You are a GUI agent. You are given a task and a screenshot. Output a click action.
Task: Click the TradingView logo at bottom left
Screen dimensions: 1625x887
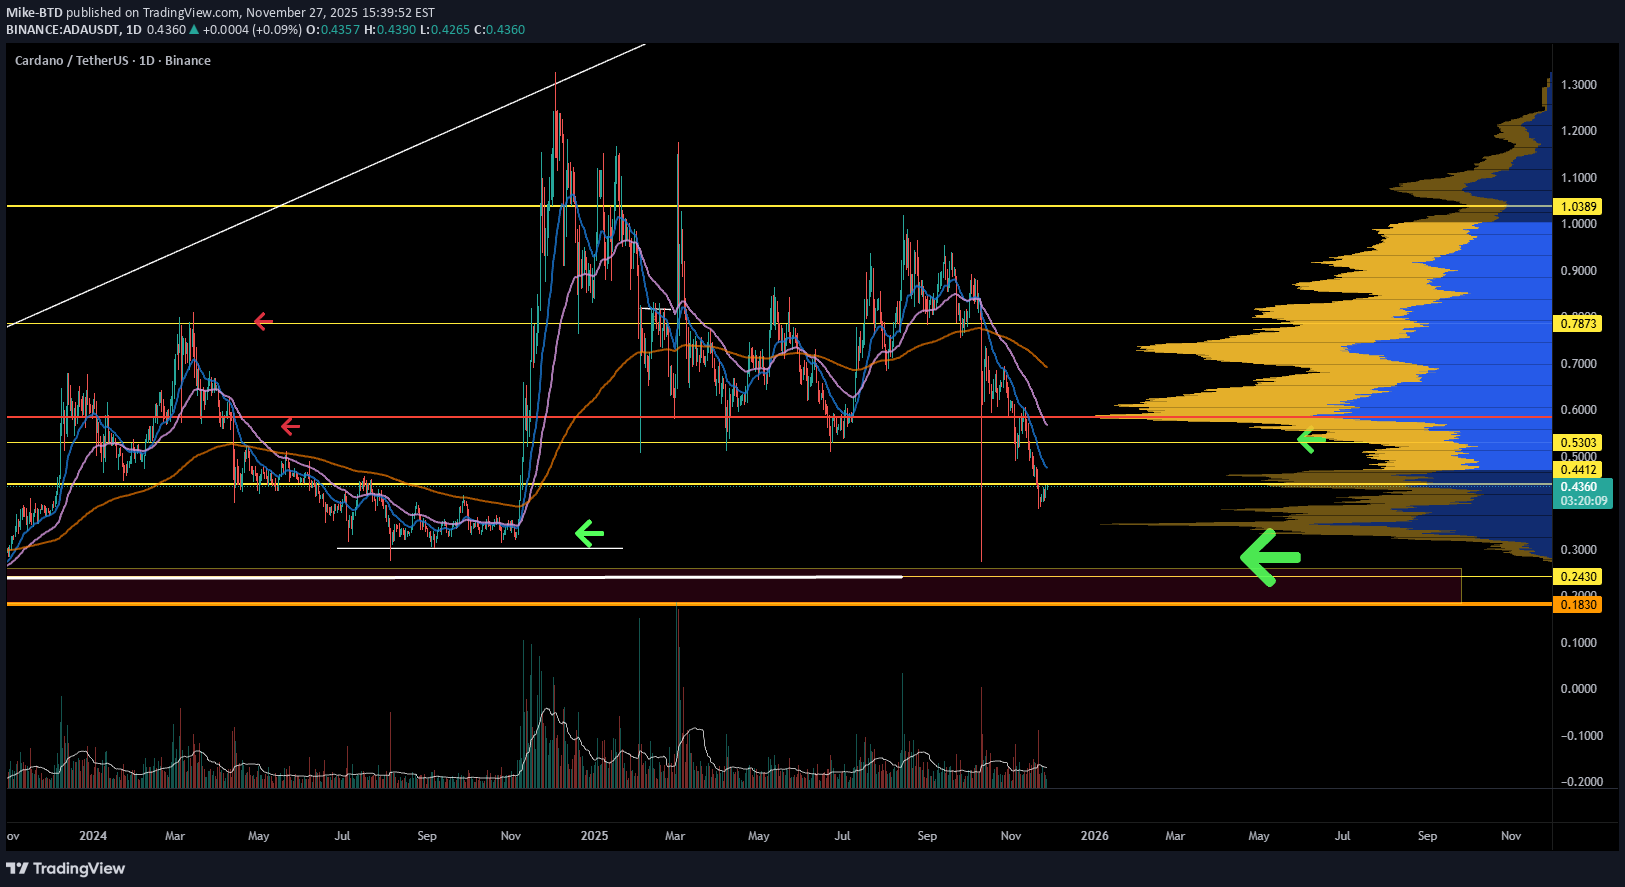click(x=66, y=868)
